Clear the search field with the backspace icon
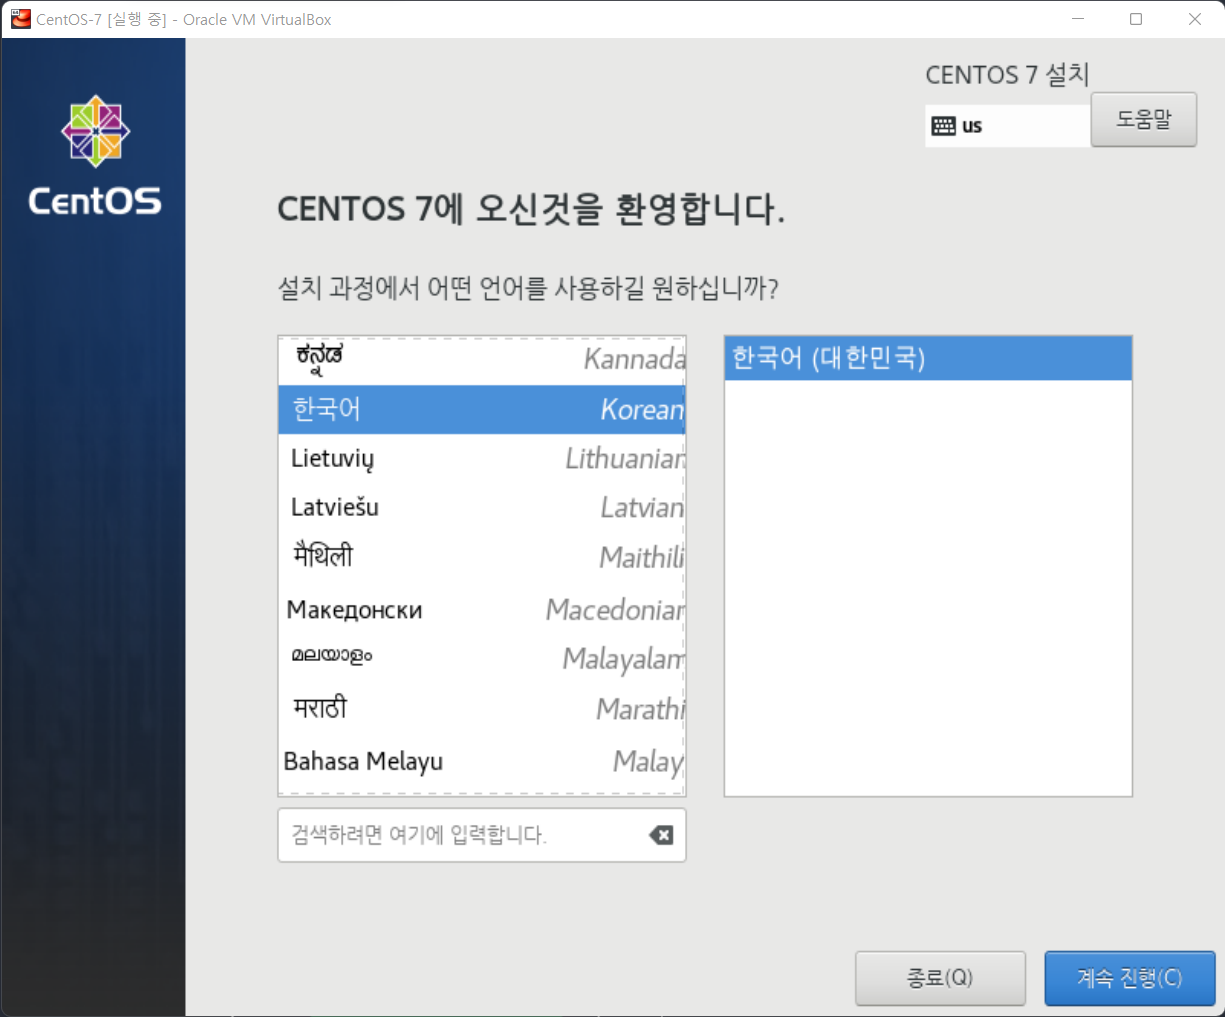The height and width of the screenshot is (1017, 1225). [661, 835]
